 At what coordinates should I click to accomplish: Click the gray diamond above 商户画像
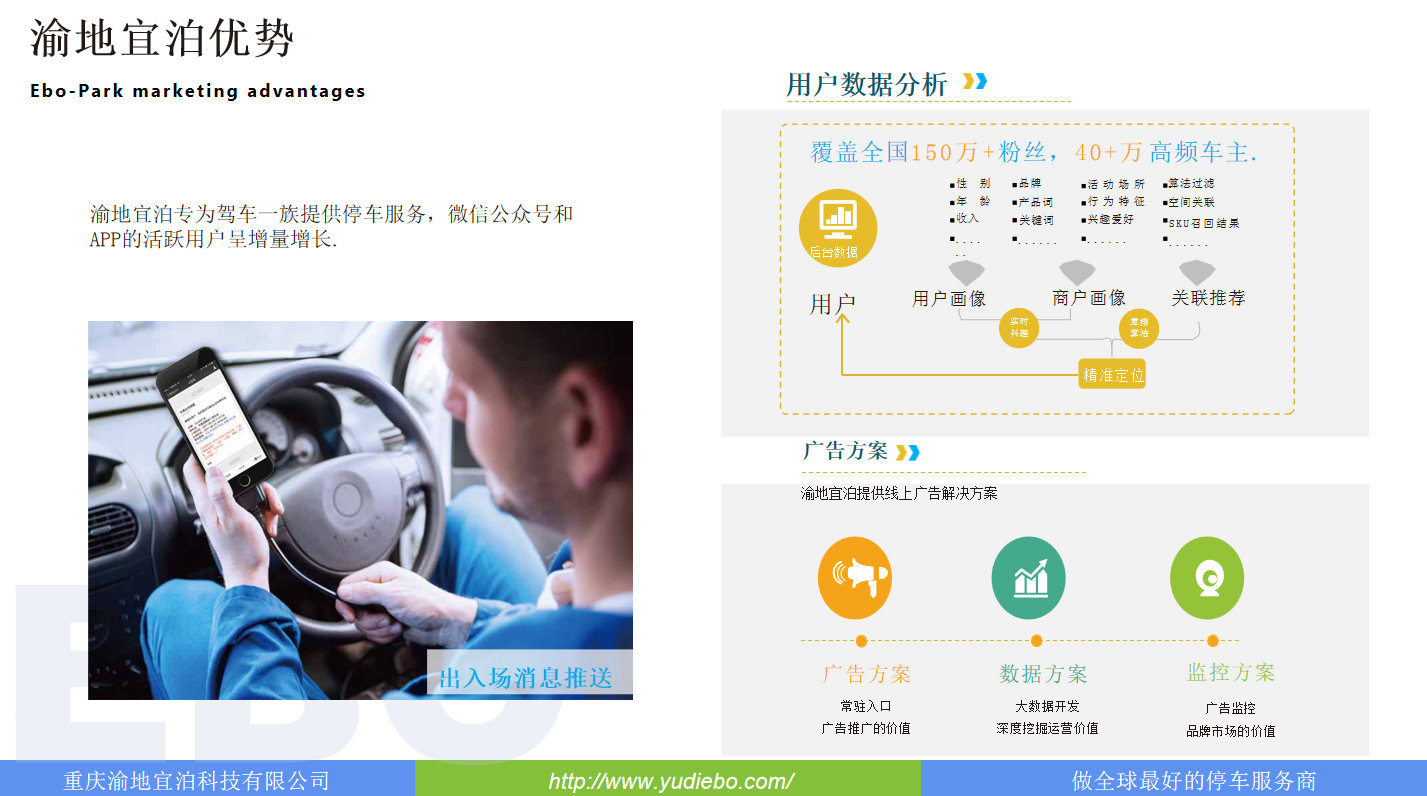pos(1077,272)
